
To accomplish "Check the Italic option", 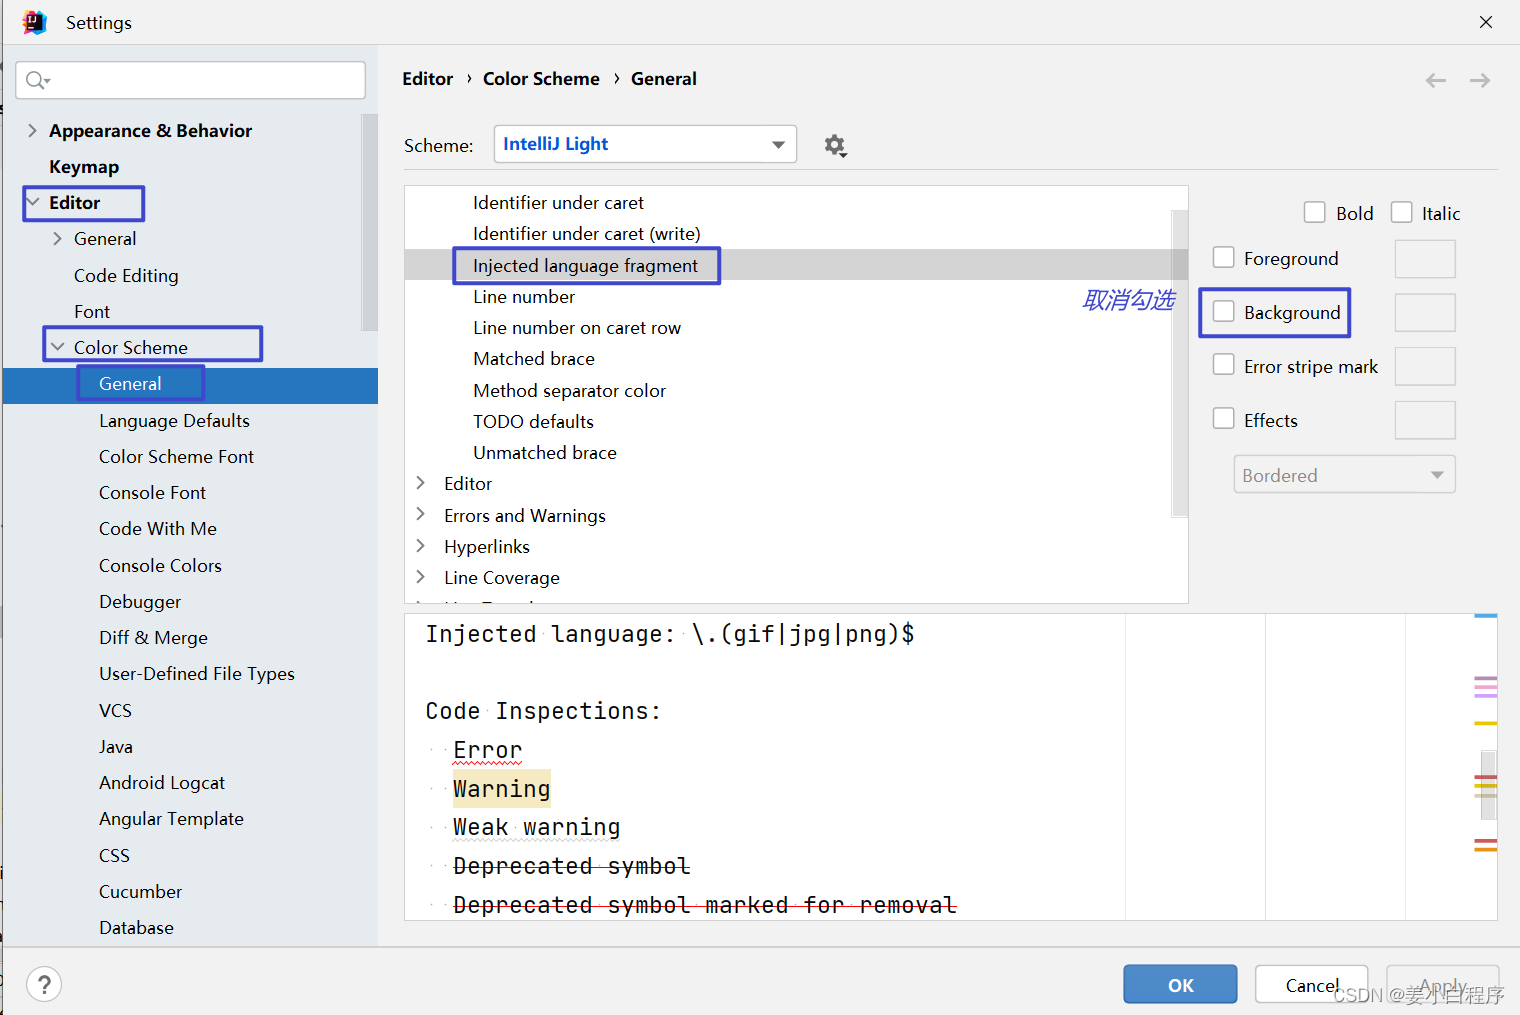I will click(x=1402, y=212).
